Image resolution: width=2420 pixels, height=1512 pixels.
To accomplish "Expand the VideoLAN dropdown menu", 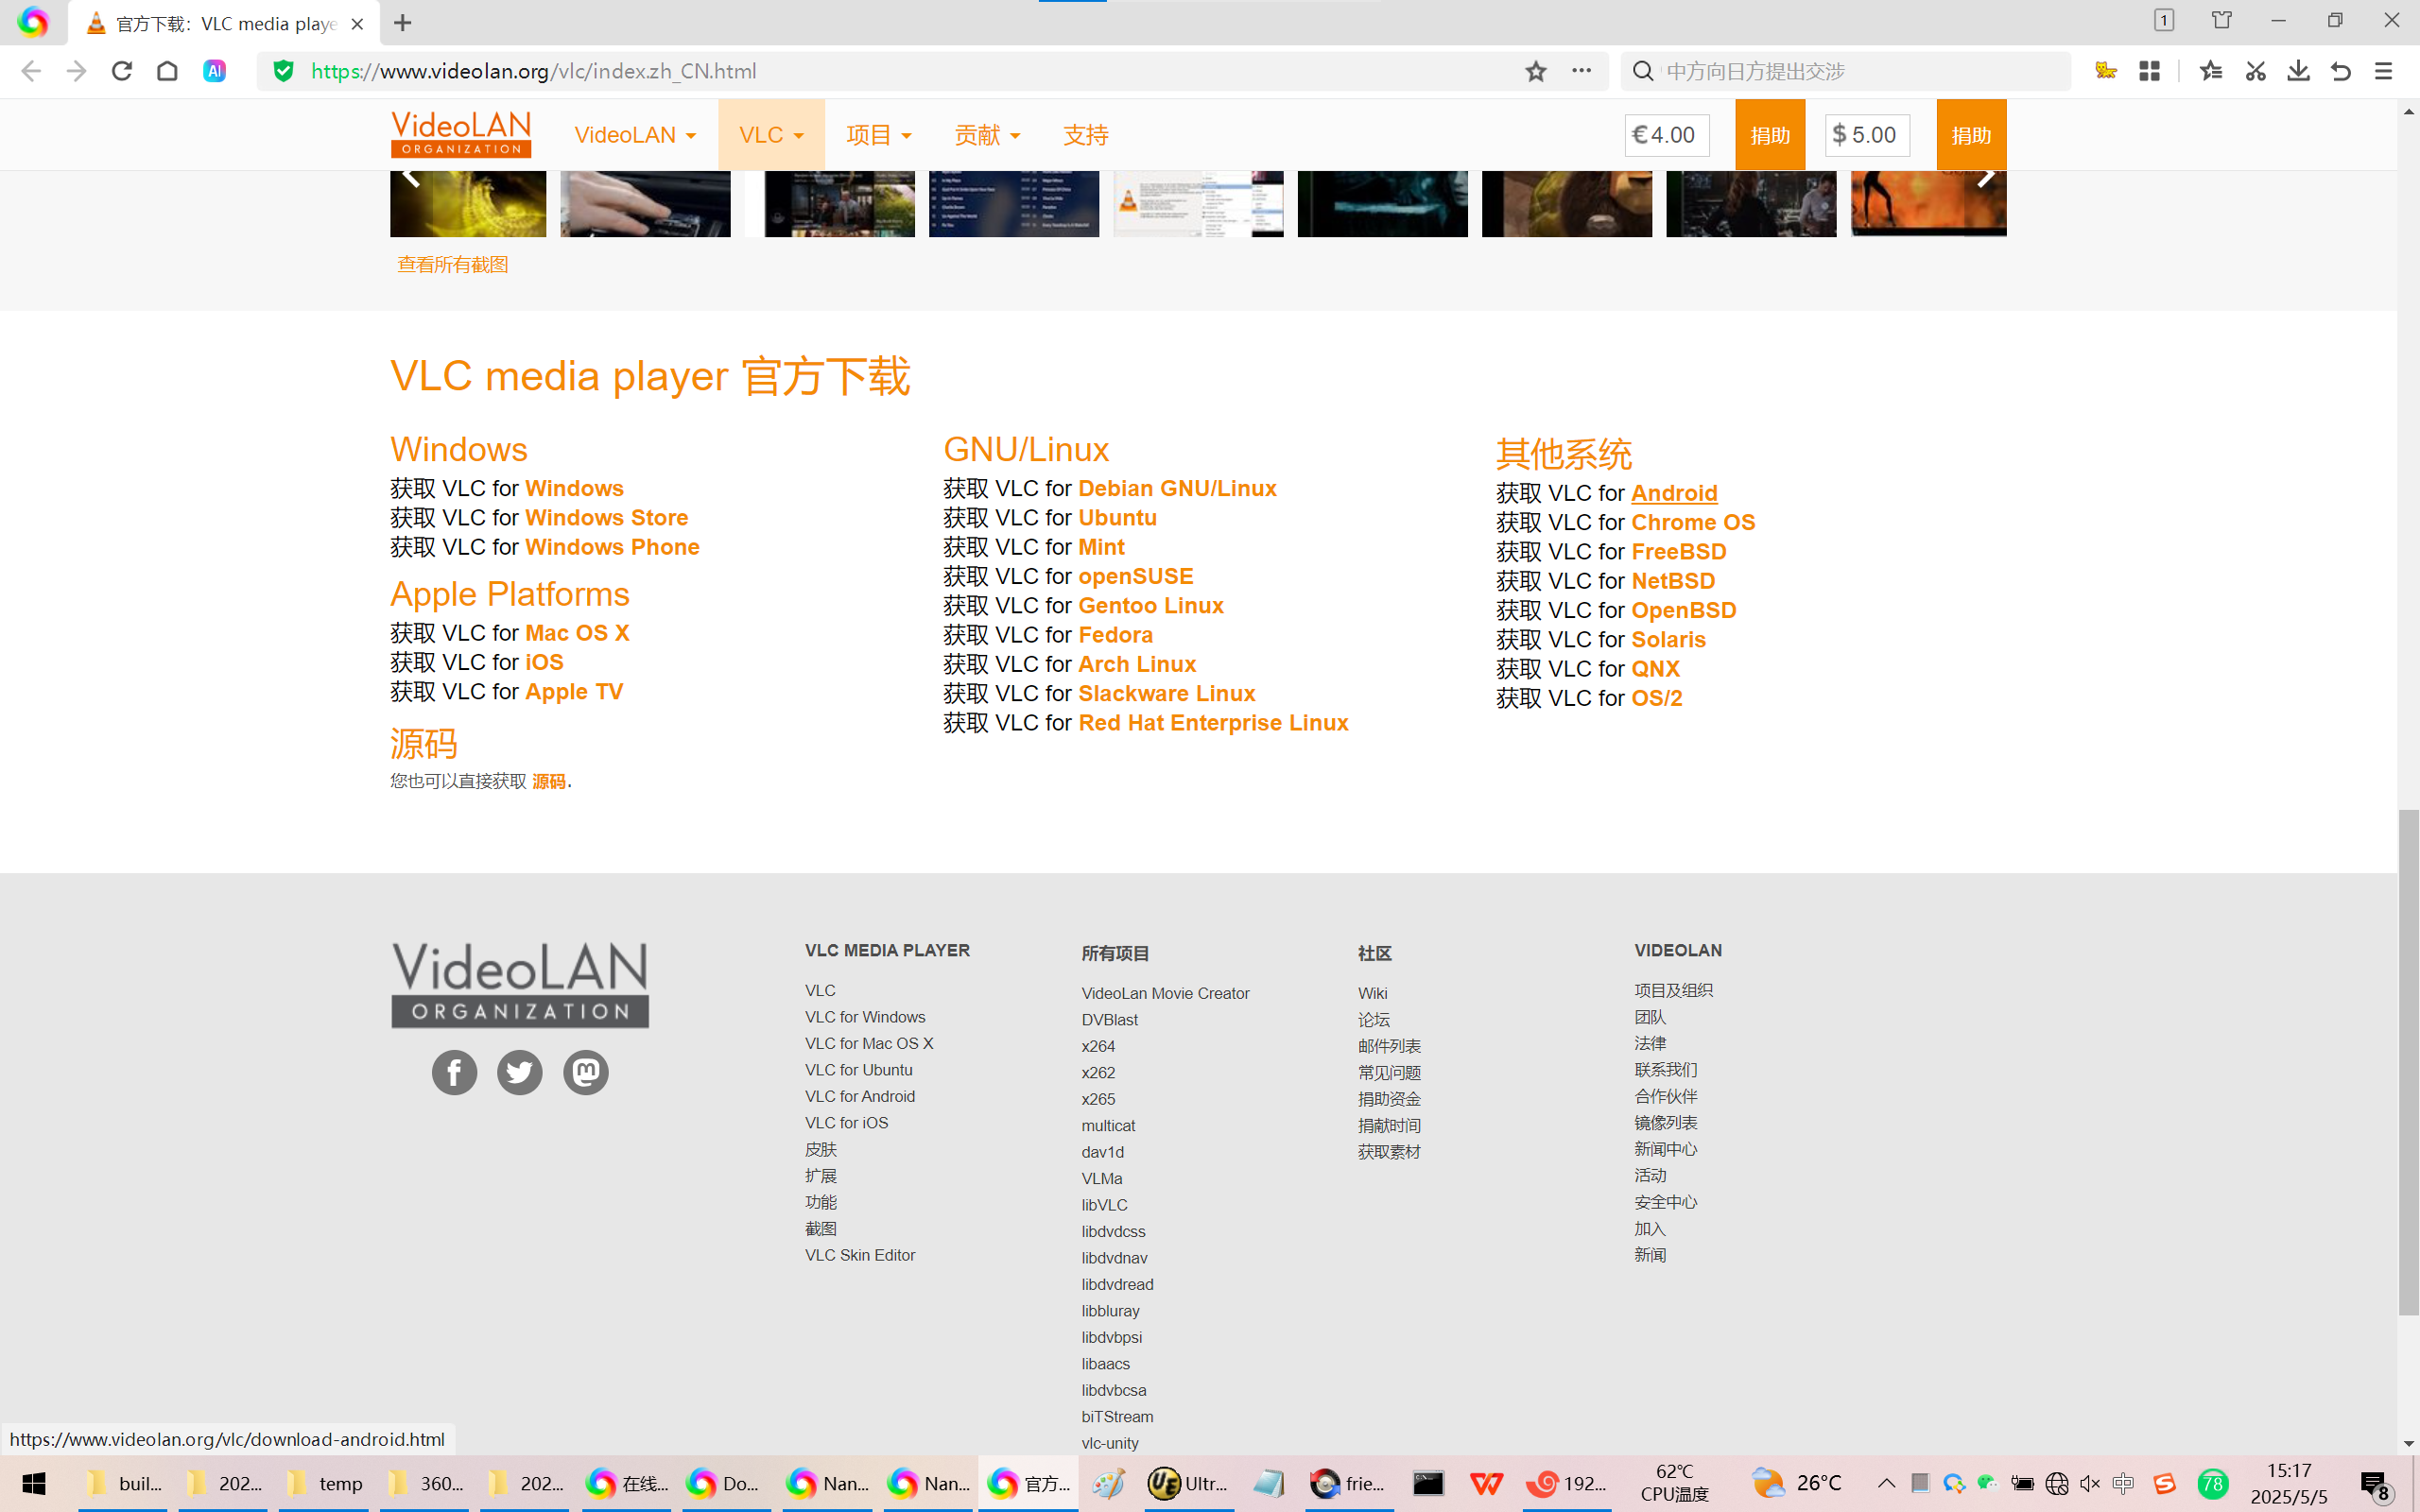I will pyautogui.click(x=635, y=135).
